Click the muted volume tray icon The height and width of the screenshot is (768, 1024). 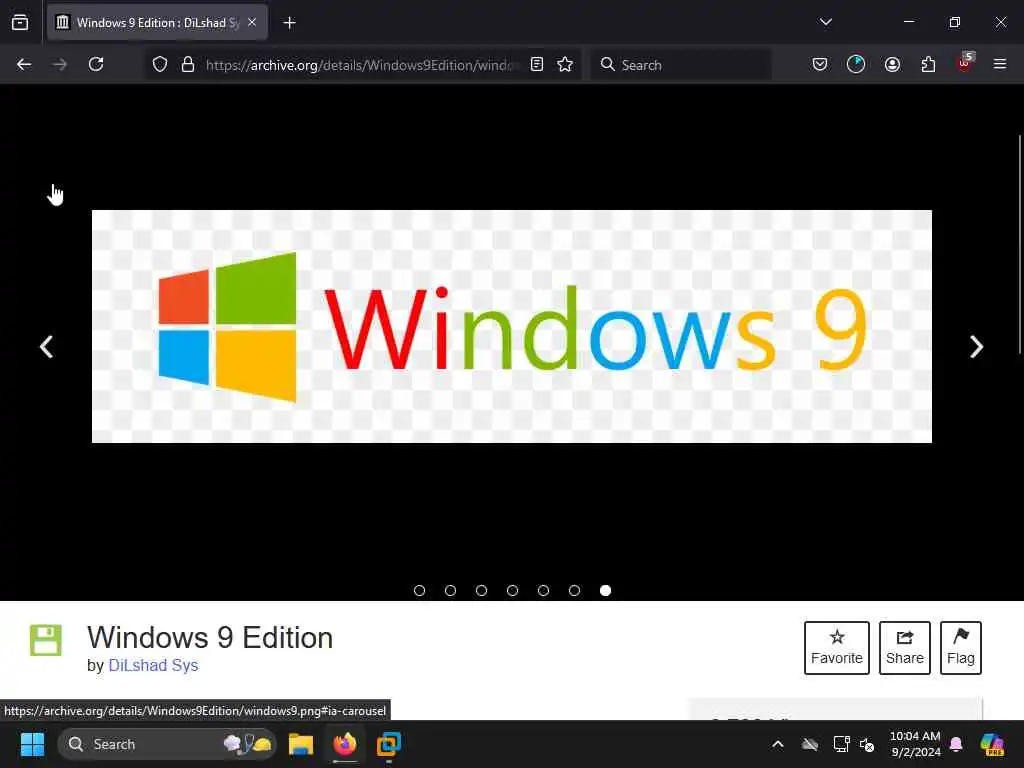tap(867, 744)
